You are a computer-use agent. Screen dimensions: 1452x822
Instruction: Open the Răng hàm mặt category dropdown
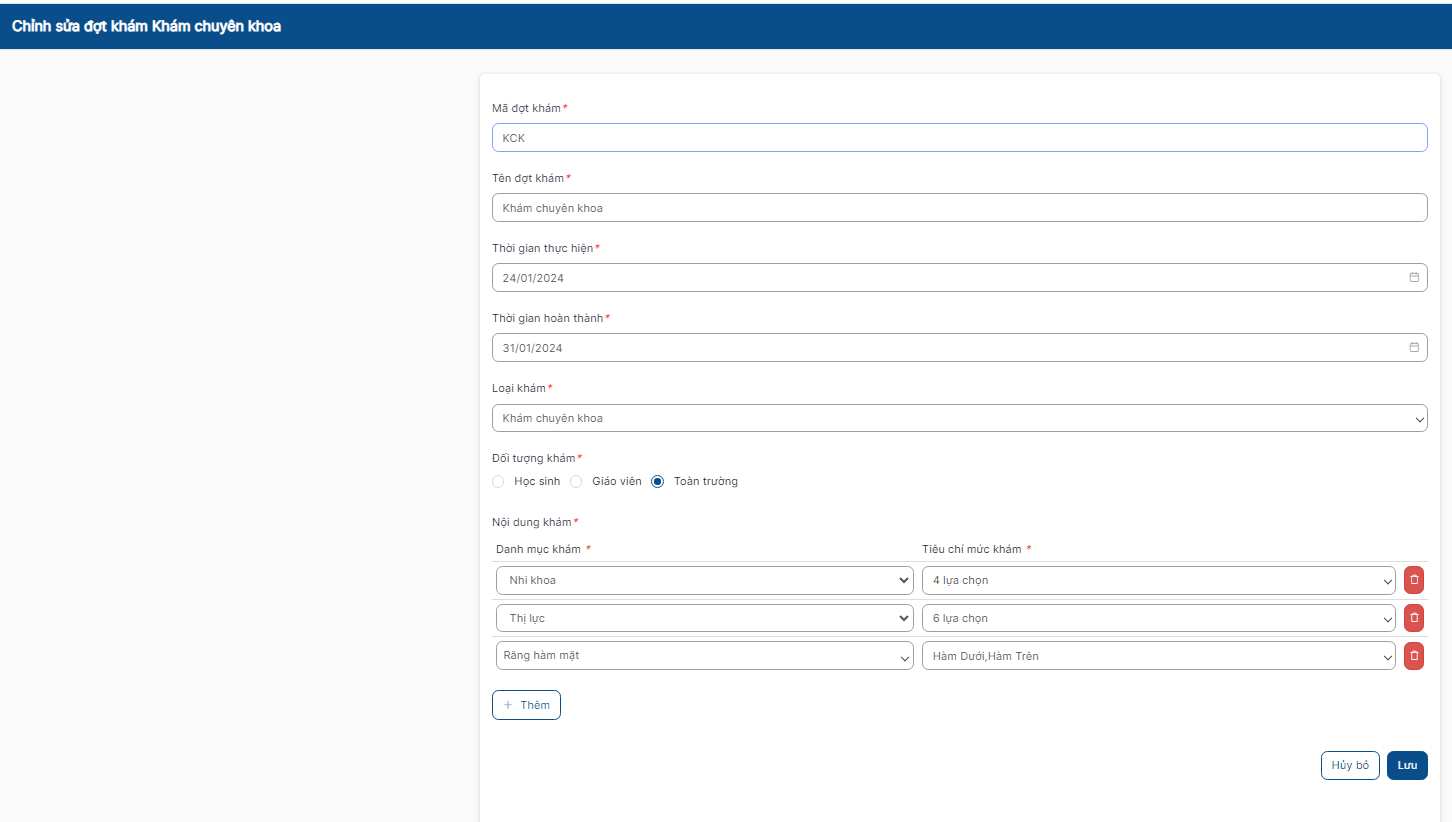[x=704, y=656]
